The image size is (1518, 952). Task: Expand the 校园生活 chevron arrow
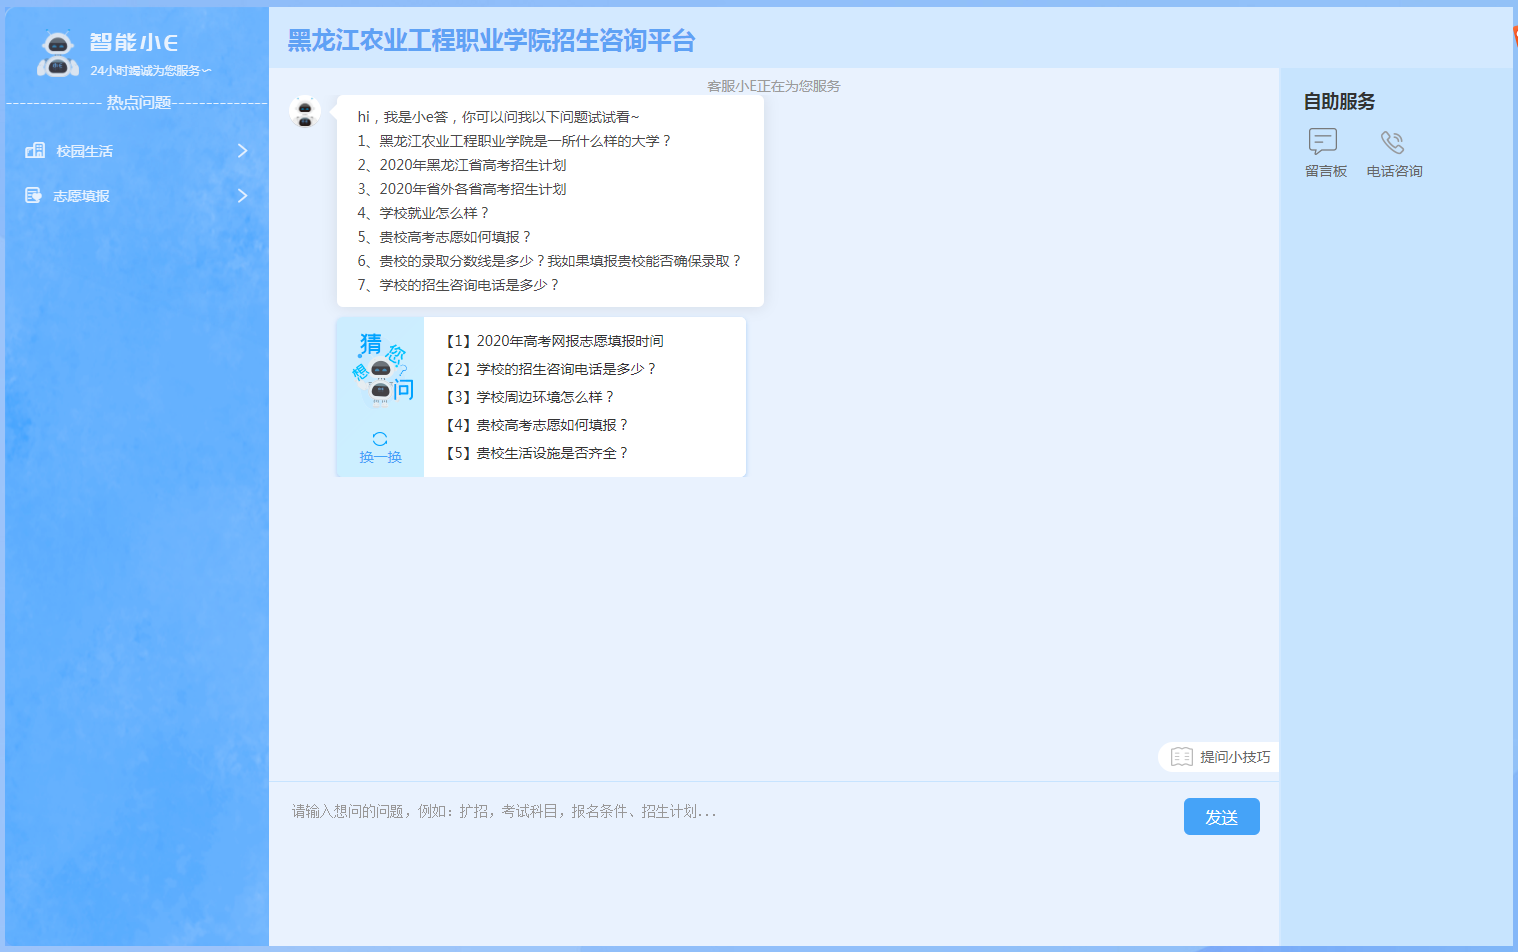[x=242, y=150]
